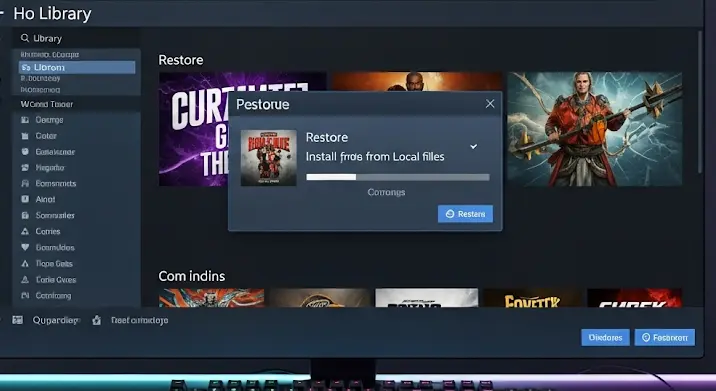Click the vertical scrollbar on the right edge
This screenshot has width=716, height=391.
click(700, 102)
